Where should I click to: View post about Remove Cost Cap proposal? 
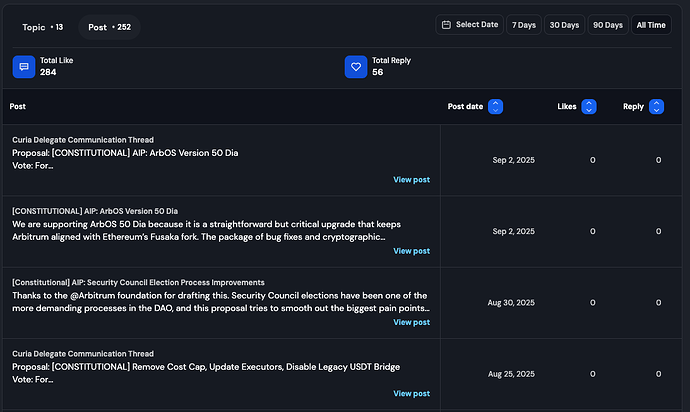tap(411, 394)
